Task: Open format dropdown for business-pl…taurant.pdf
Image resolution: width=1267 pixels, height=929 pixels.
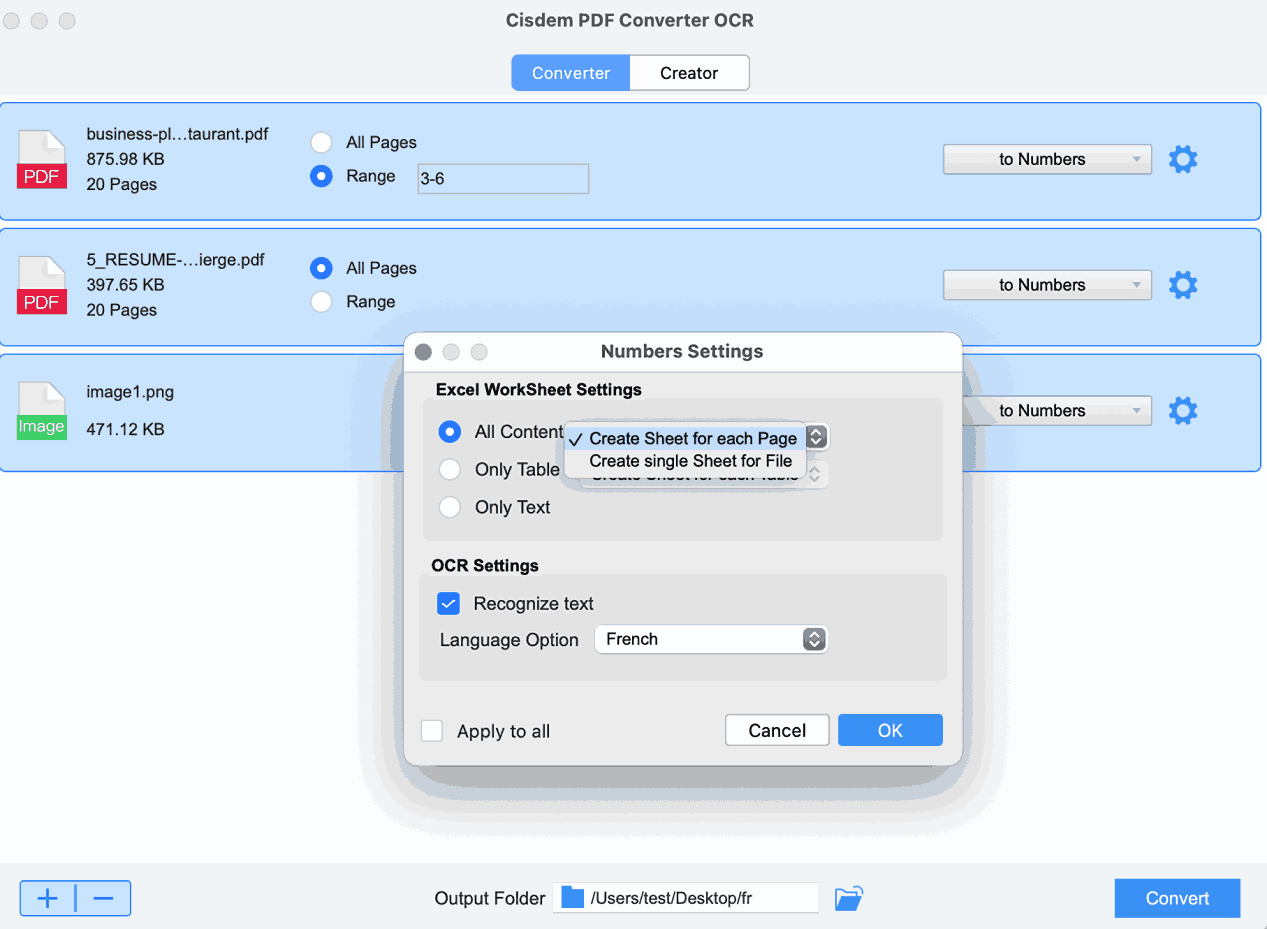Action: coord(1047,159)
